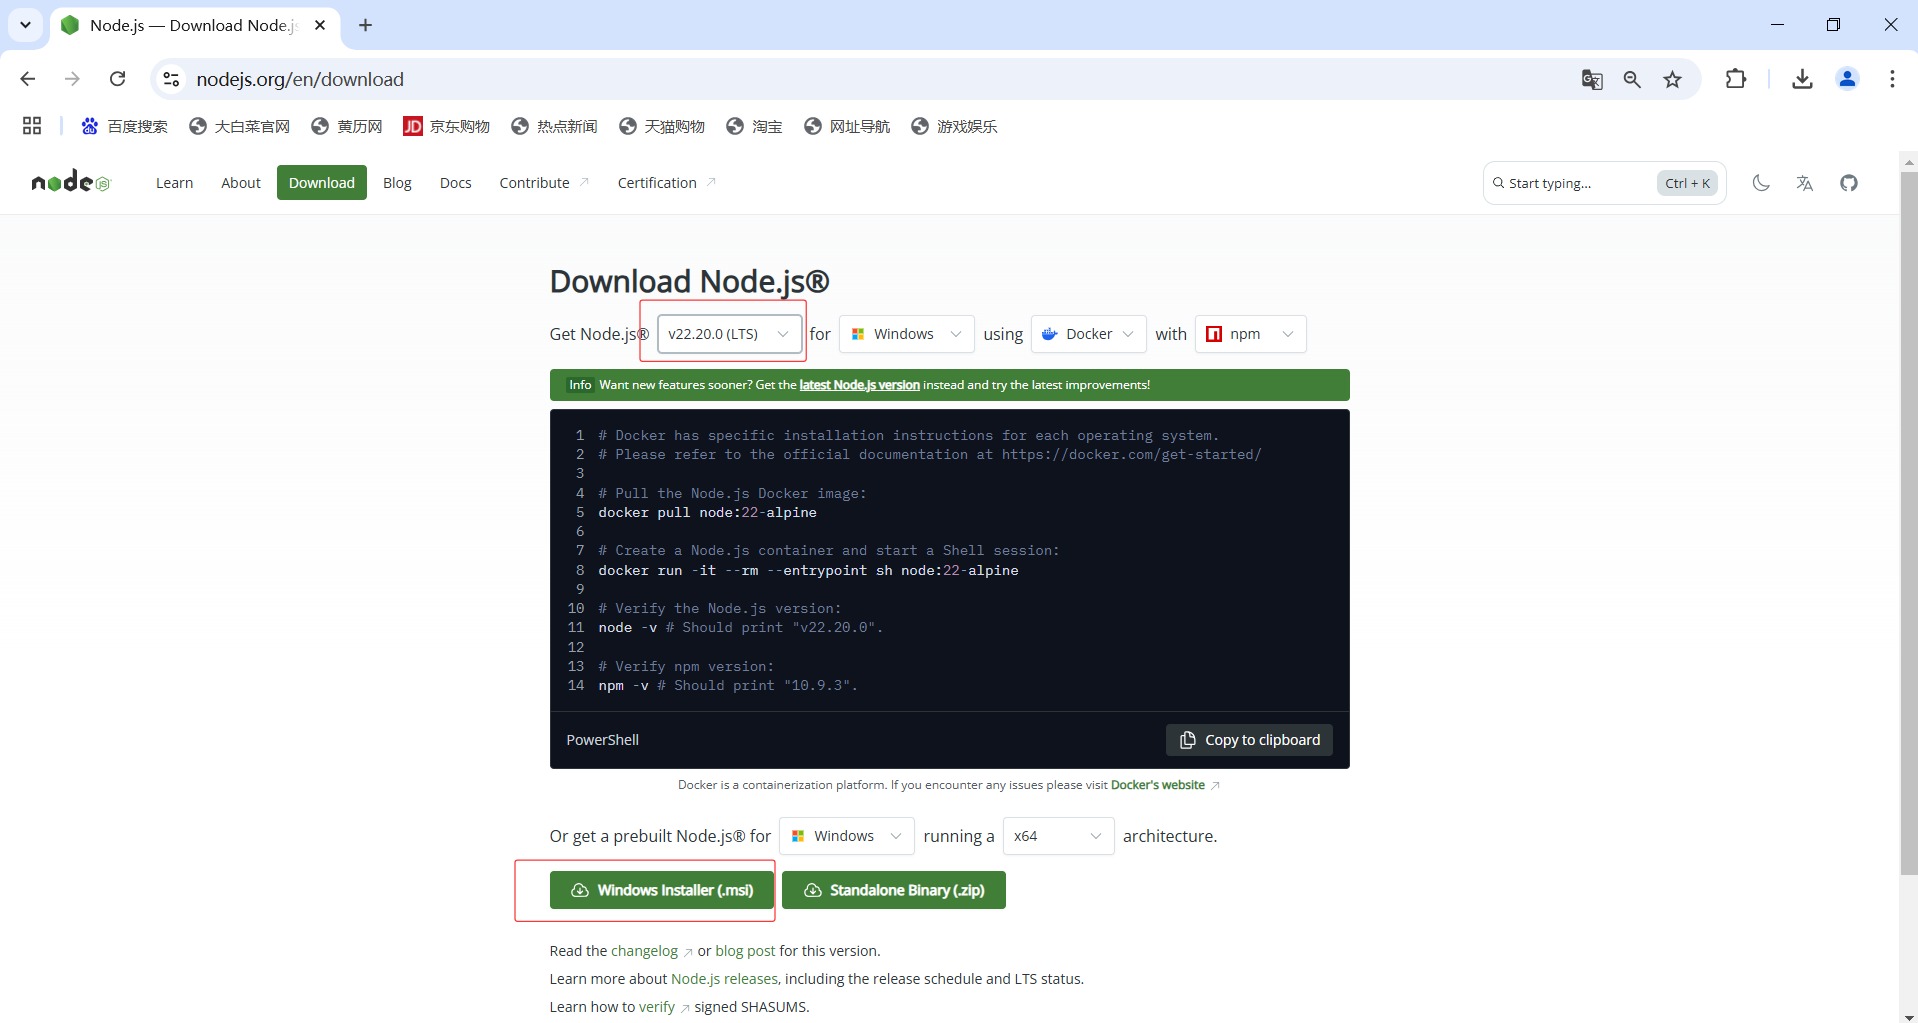1918x1023 pixels.
Task: Click the PowerShell label below the code
Action: [x=602, y=740]
